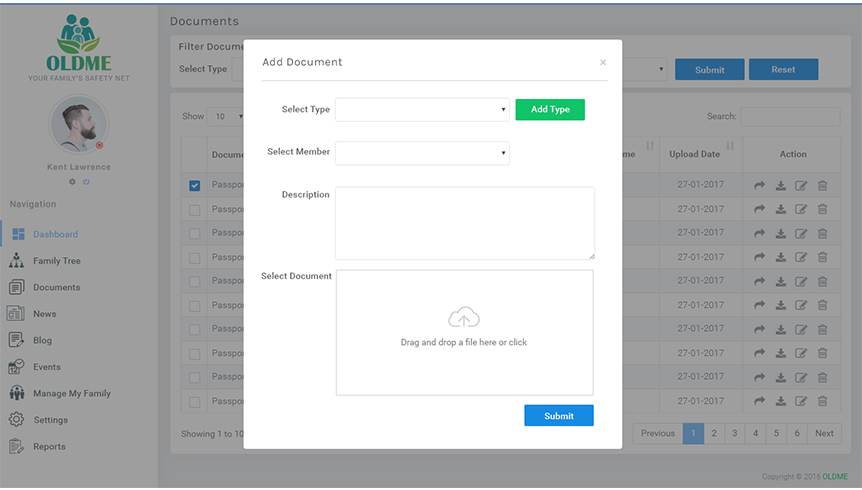The height and width of the screenshot is (490, 862).
Task: Click the share arrow icon in first row
Action: coord(760,185)
